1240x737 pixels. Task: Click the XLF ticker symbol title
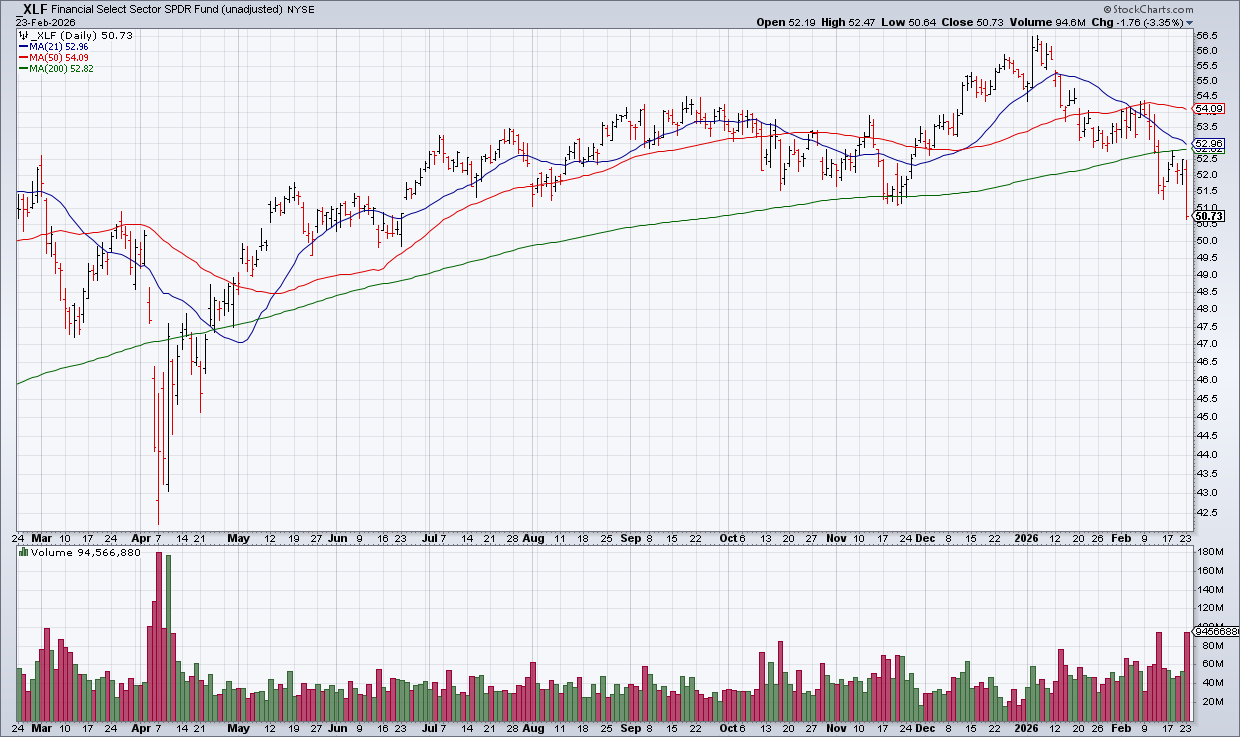(x=40, y=9)
